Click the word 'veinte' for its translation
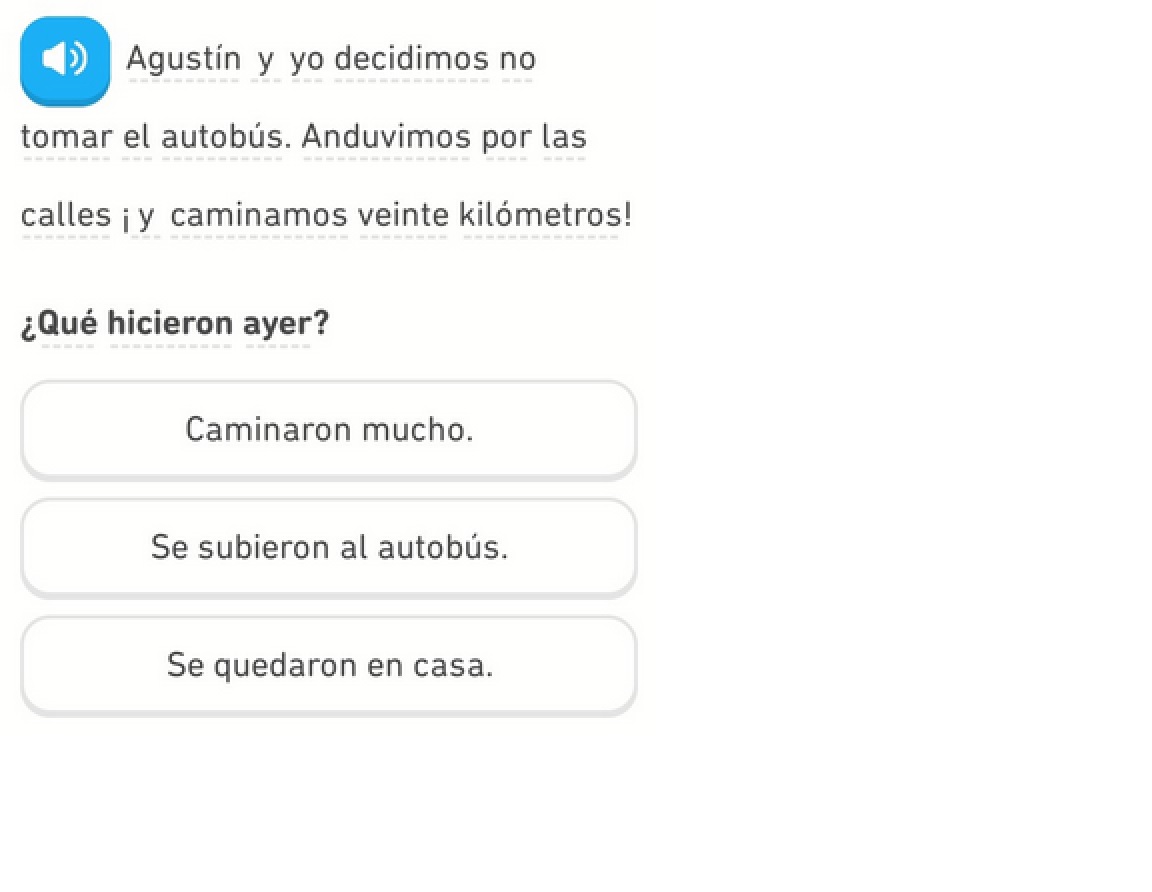The width and height of the screenshot is (1152, 892). click(x=403, y=215)
